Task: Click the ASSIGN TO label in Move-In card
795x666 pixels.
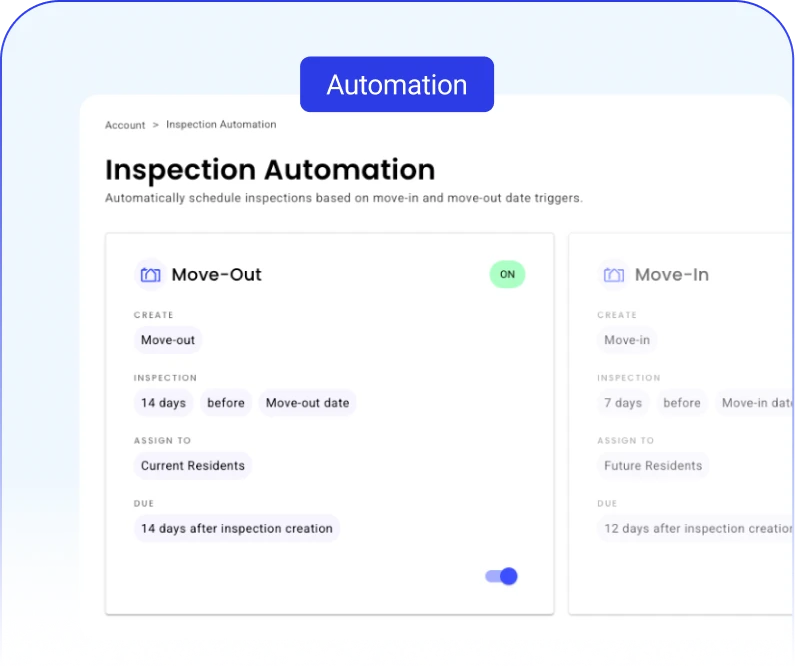Action: point(626,440)
